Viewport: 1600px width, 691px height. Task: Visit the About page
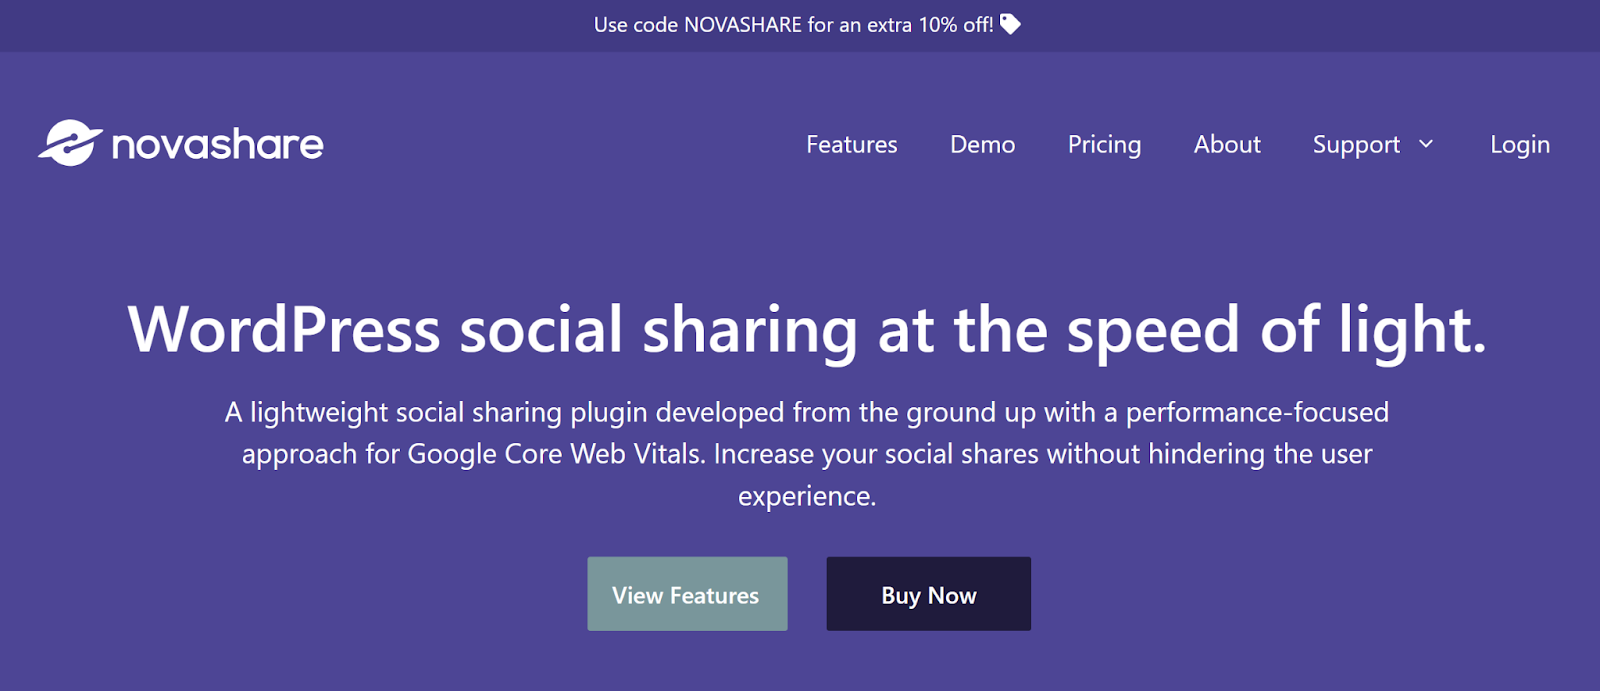[x=1226, y=145]
